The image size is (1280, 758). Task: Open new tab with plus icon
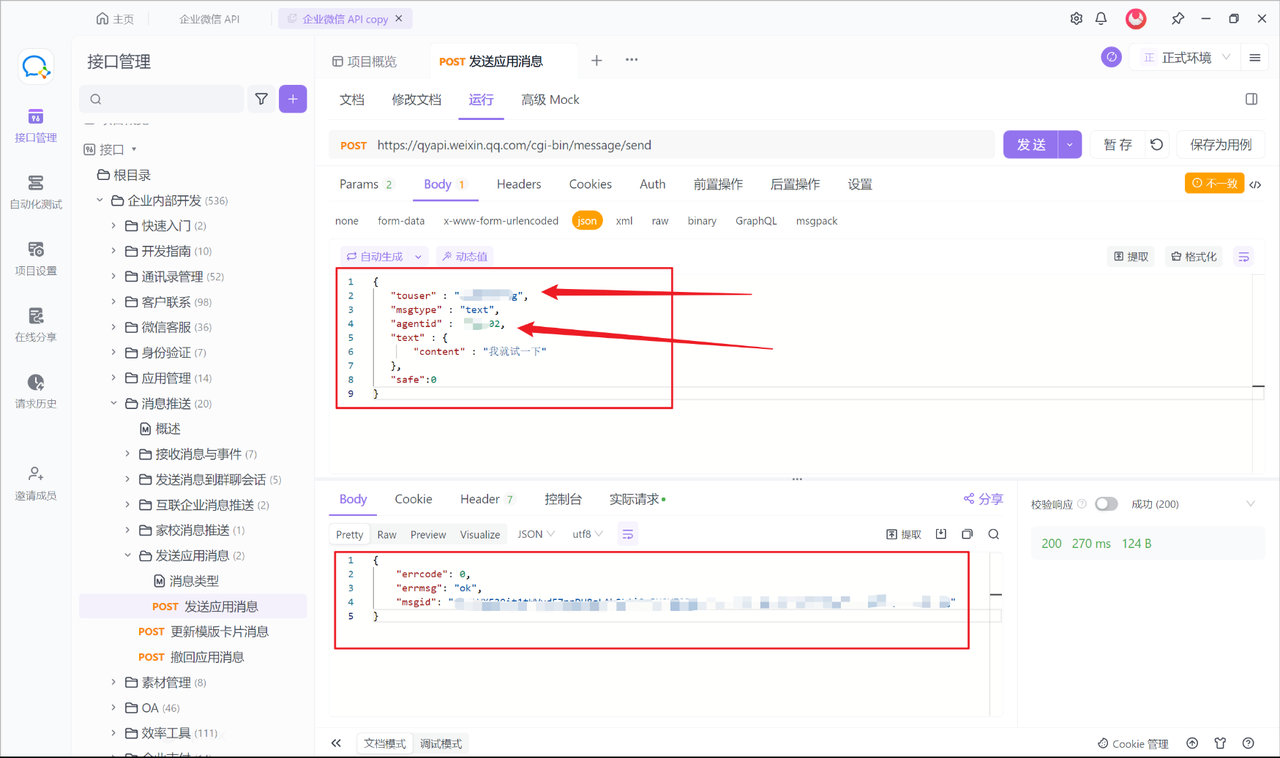click(x=597, y=60)
